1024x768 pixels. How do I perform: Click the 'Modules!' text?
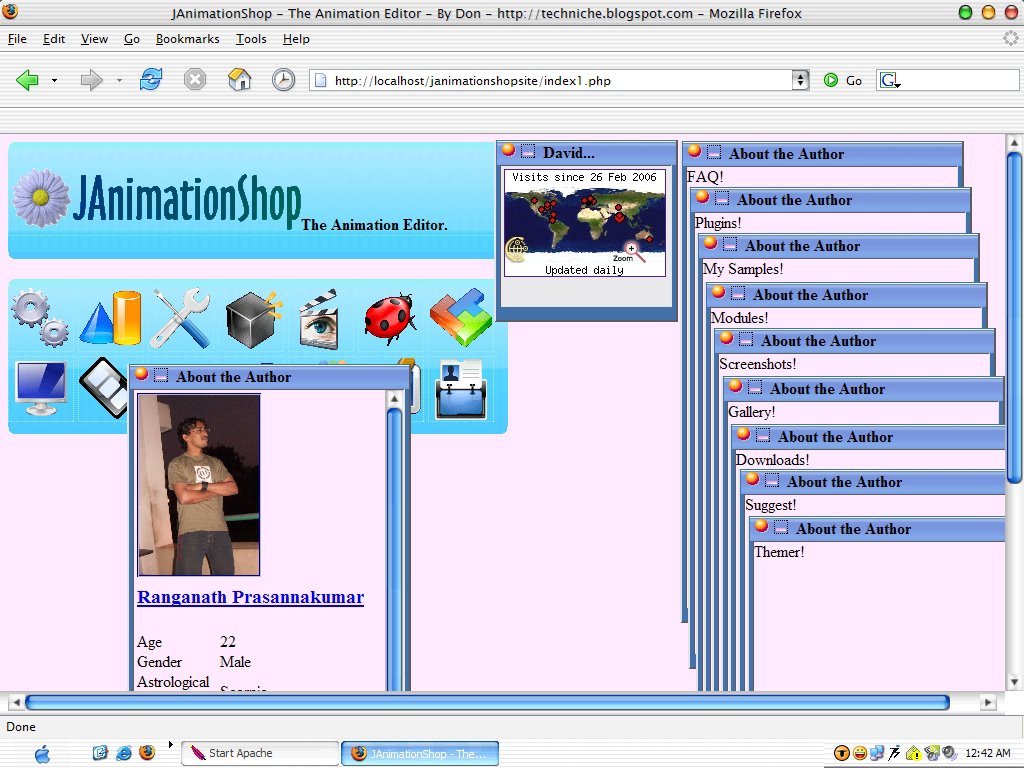click(x=739, y=318)
